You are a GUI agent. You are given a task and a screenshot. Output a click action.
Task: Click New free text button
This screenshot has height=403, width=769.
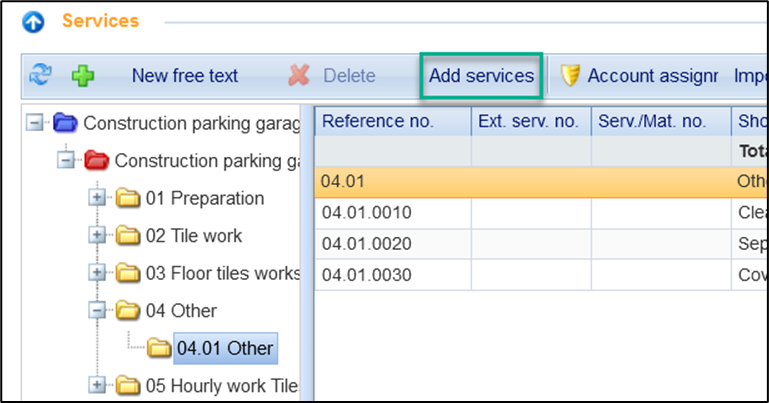(x=185, y=75)
